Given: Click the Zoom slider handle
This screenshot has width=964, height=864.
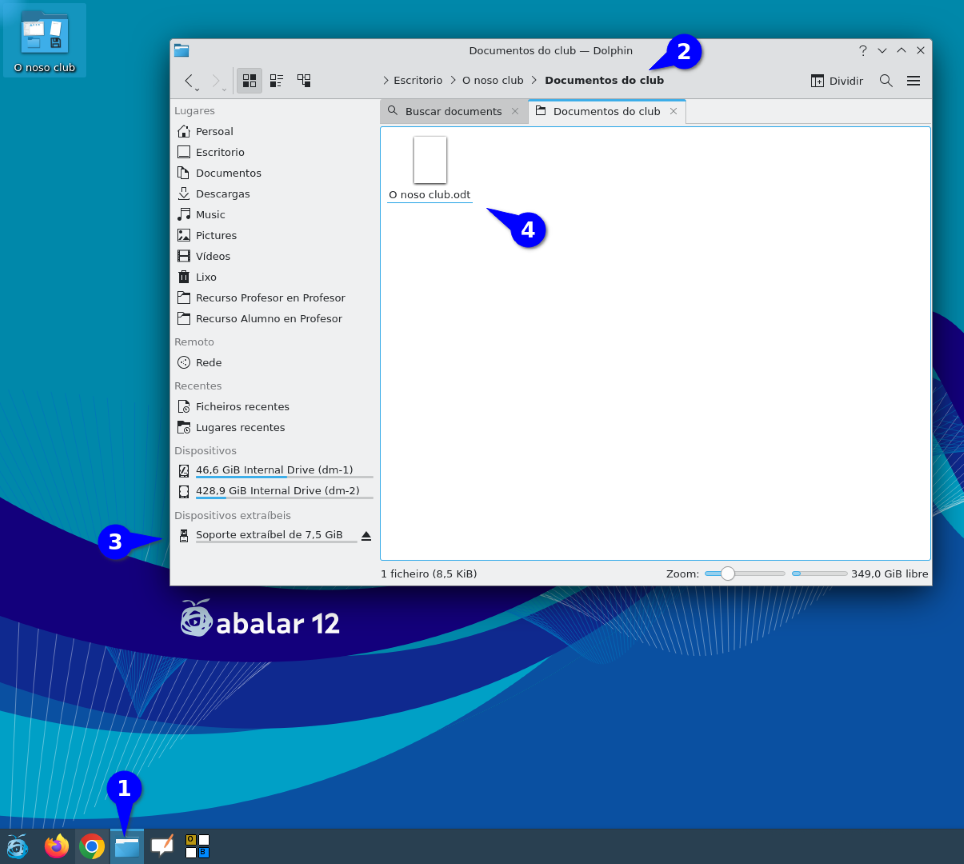Looking at the screenshot, I should [x=727, y=574].
